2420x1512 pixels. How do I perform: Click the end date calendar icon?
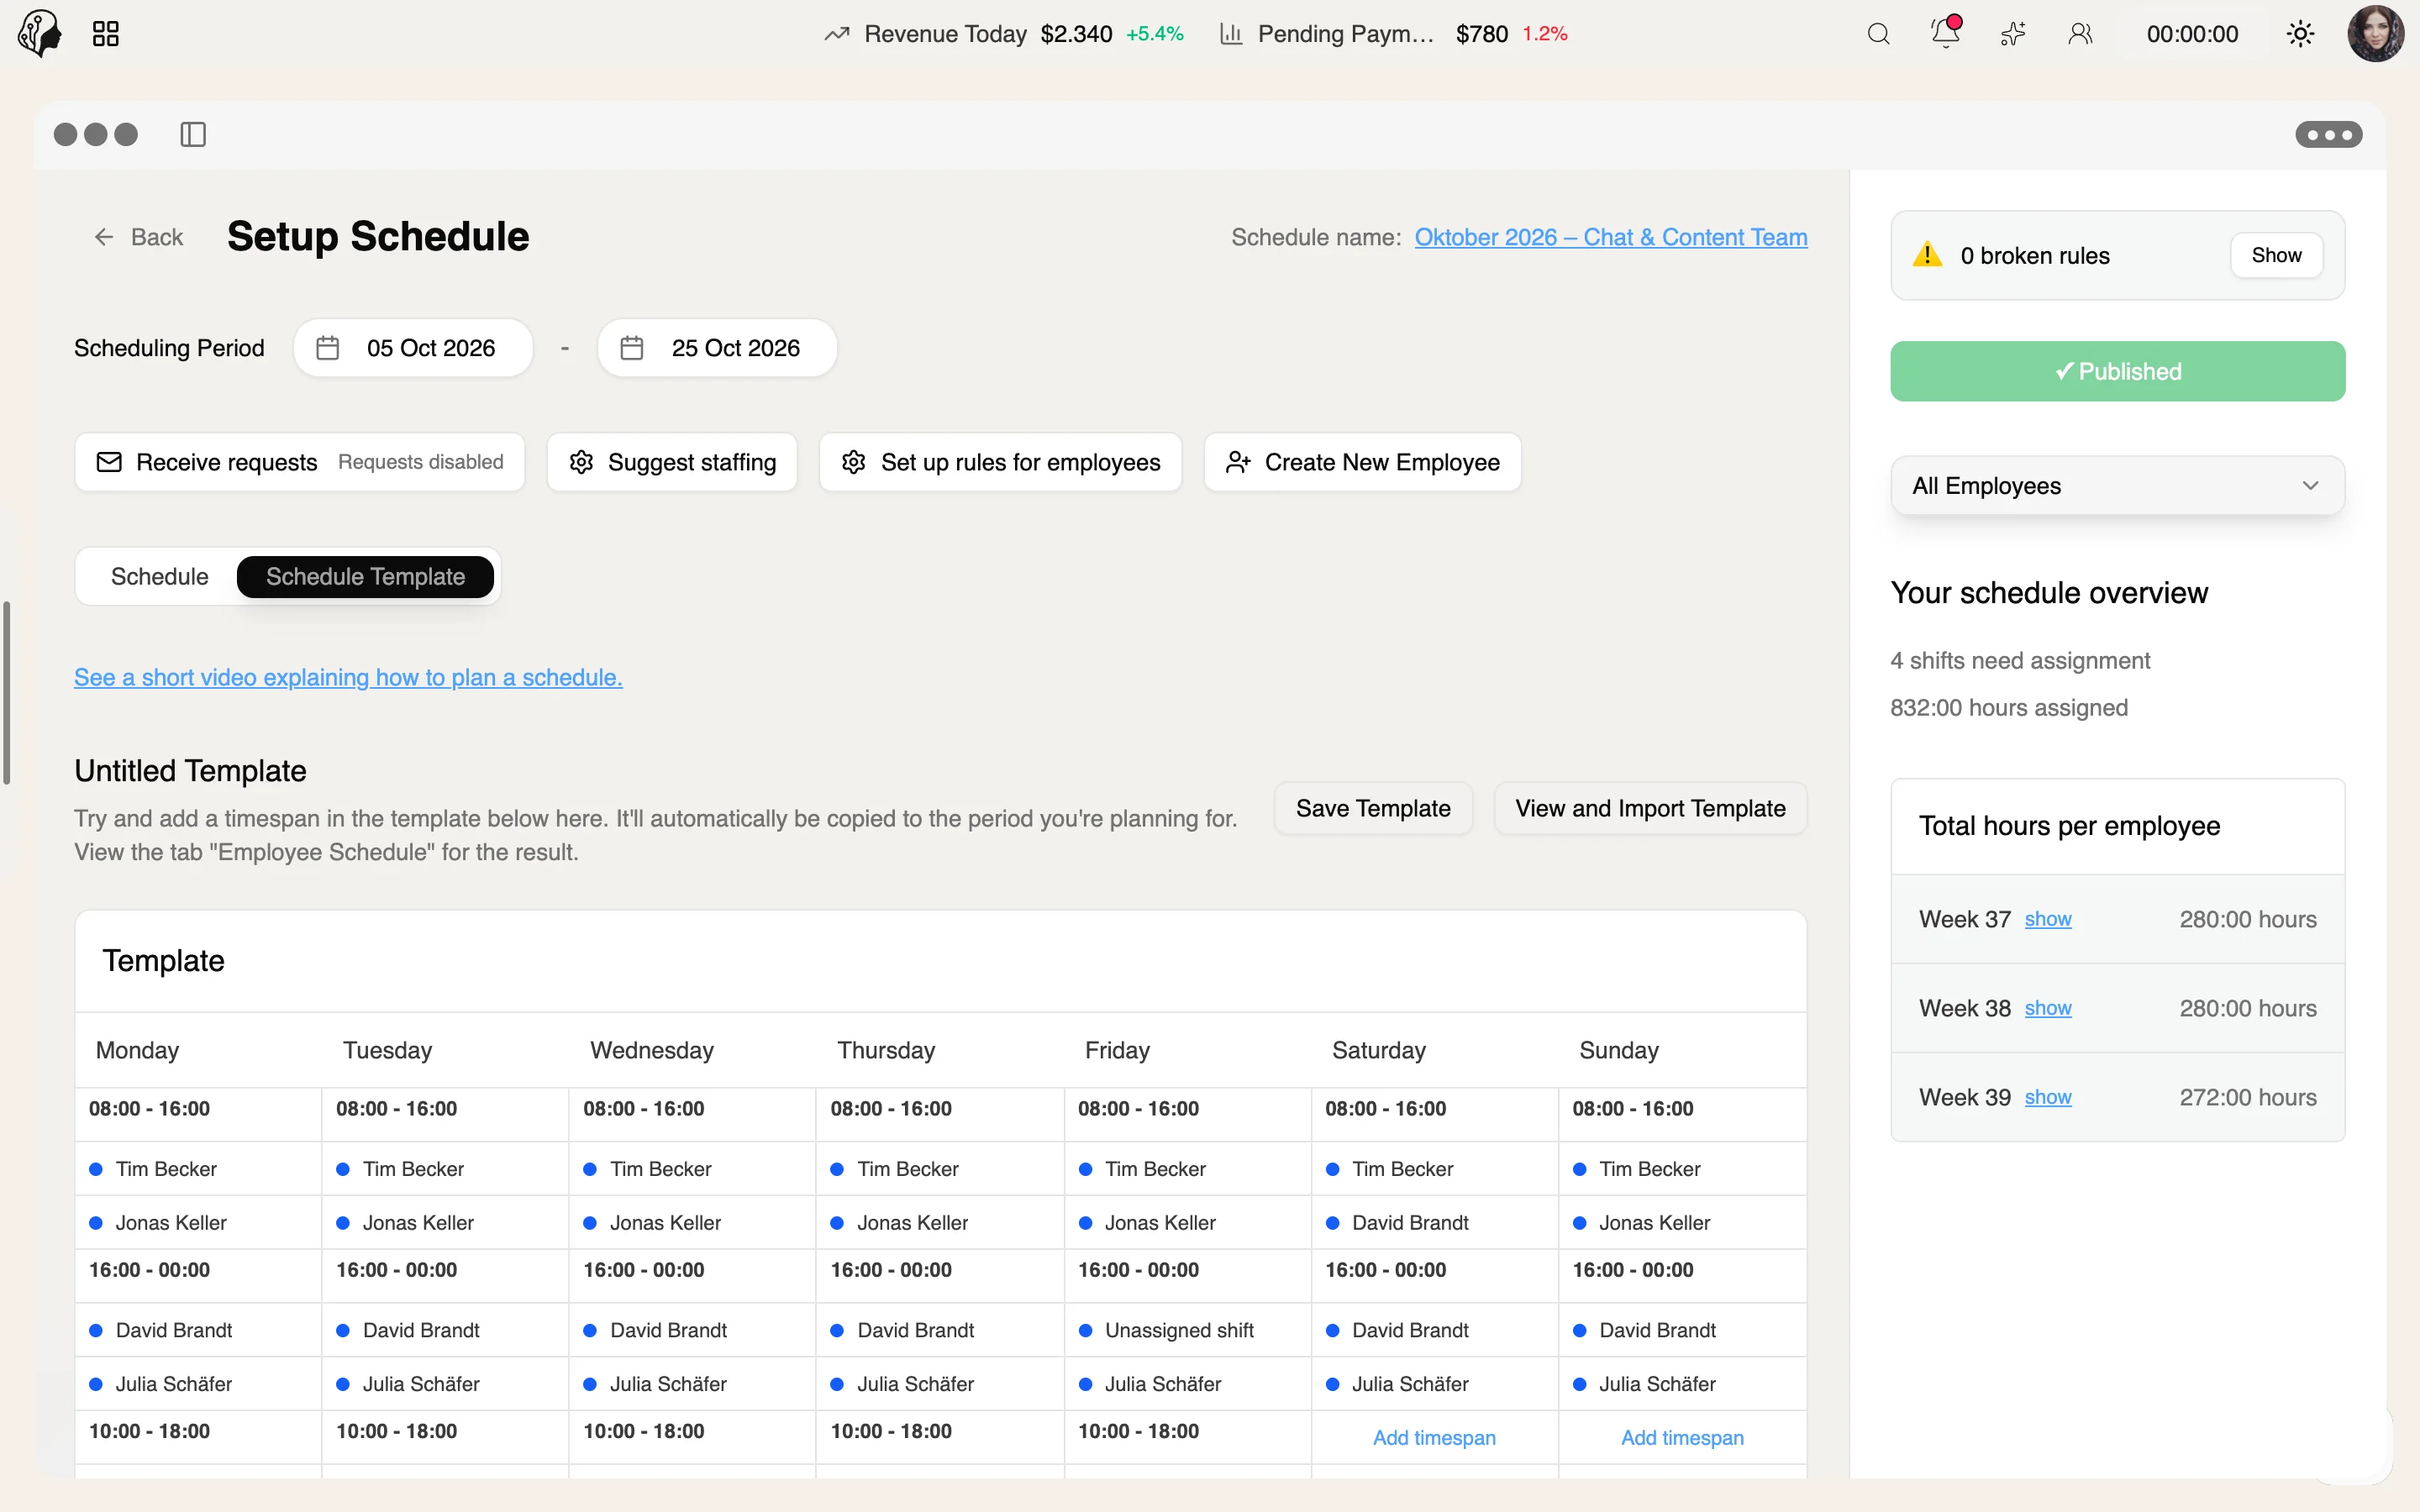(x=632, y=348)
